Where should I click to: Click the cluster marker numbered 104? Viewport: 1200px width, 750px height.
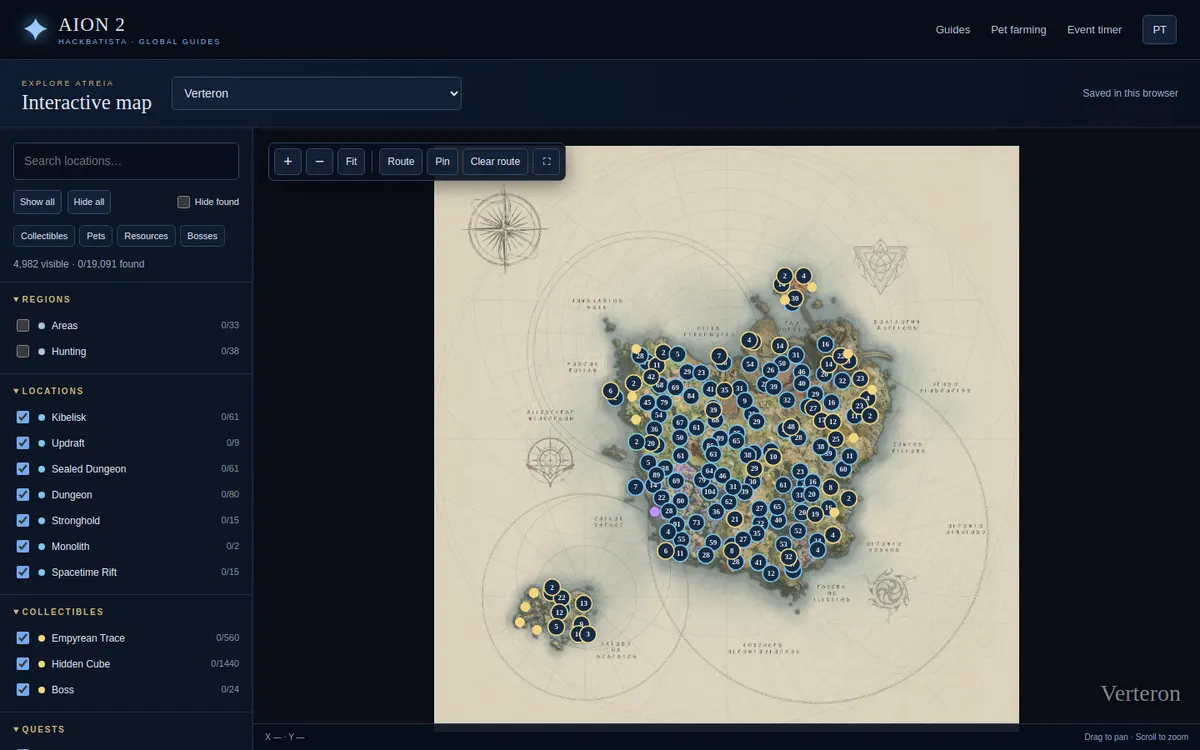pyautogui.click(x=709, y=492)
